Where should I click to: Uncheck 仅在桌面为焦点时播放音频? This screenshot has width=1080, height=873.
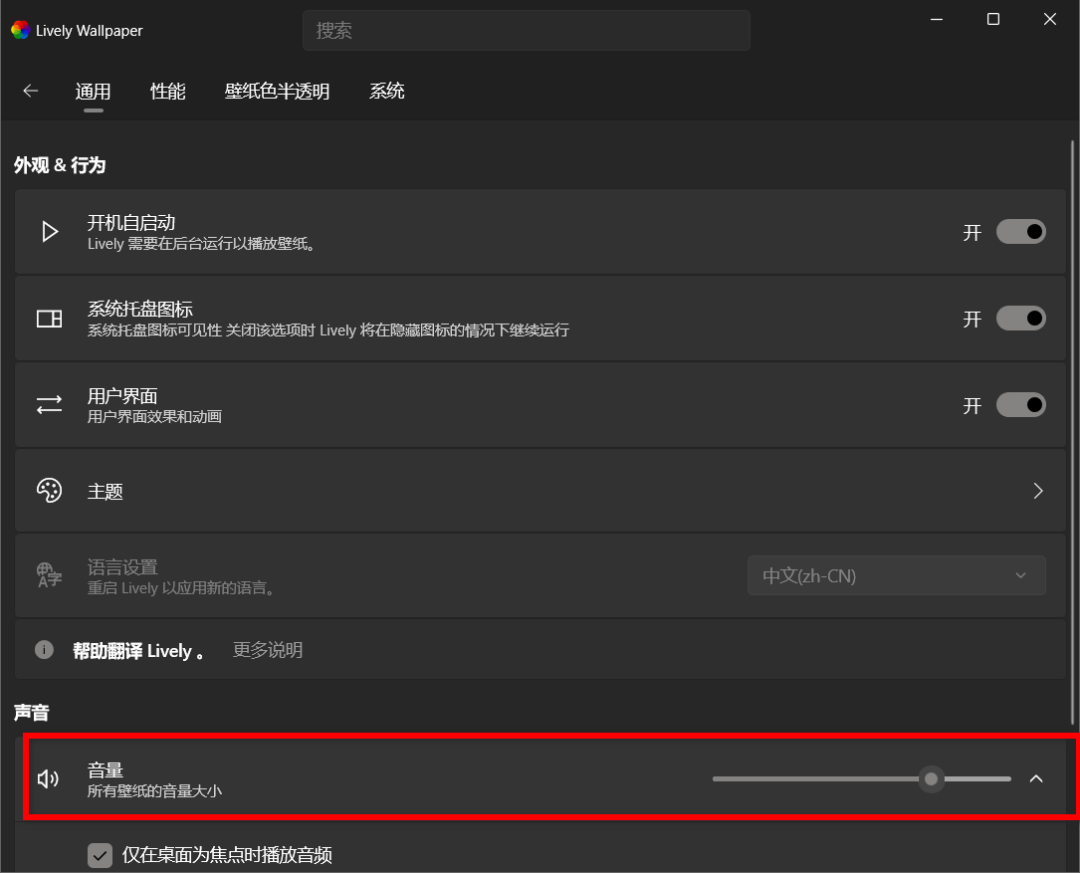[x=100, y=856]
